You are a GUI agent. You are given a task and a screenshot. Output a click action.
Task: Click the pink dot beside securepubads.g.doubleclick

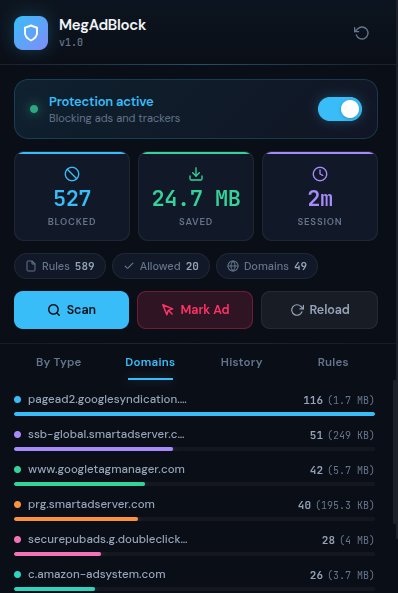click(x=17, y=539)
